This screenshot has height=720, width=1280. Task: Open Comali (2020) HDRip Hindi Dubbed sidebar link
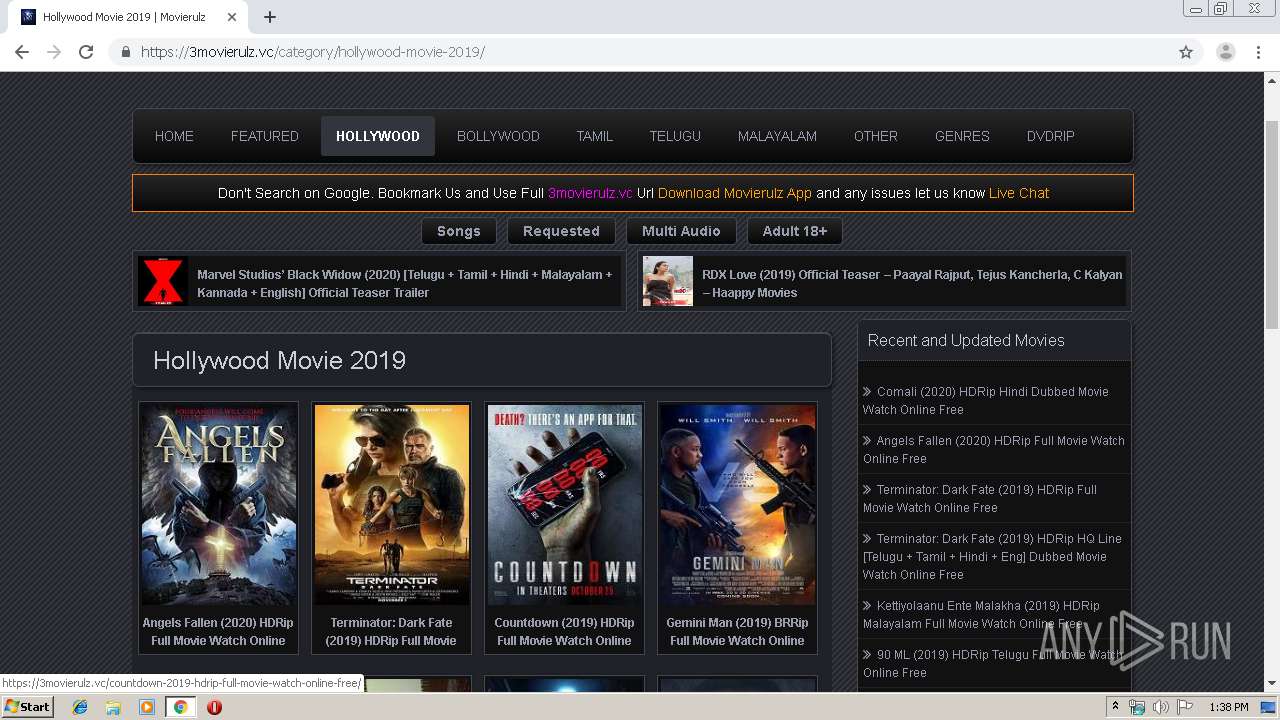coord(986,400)
